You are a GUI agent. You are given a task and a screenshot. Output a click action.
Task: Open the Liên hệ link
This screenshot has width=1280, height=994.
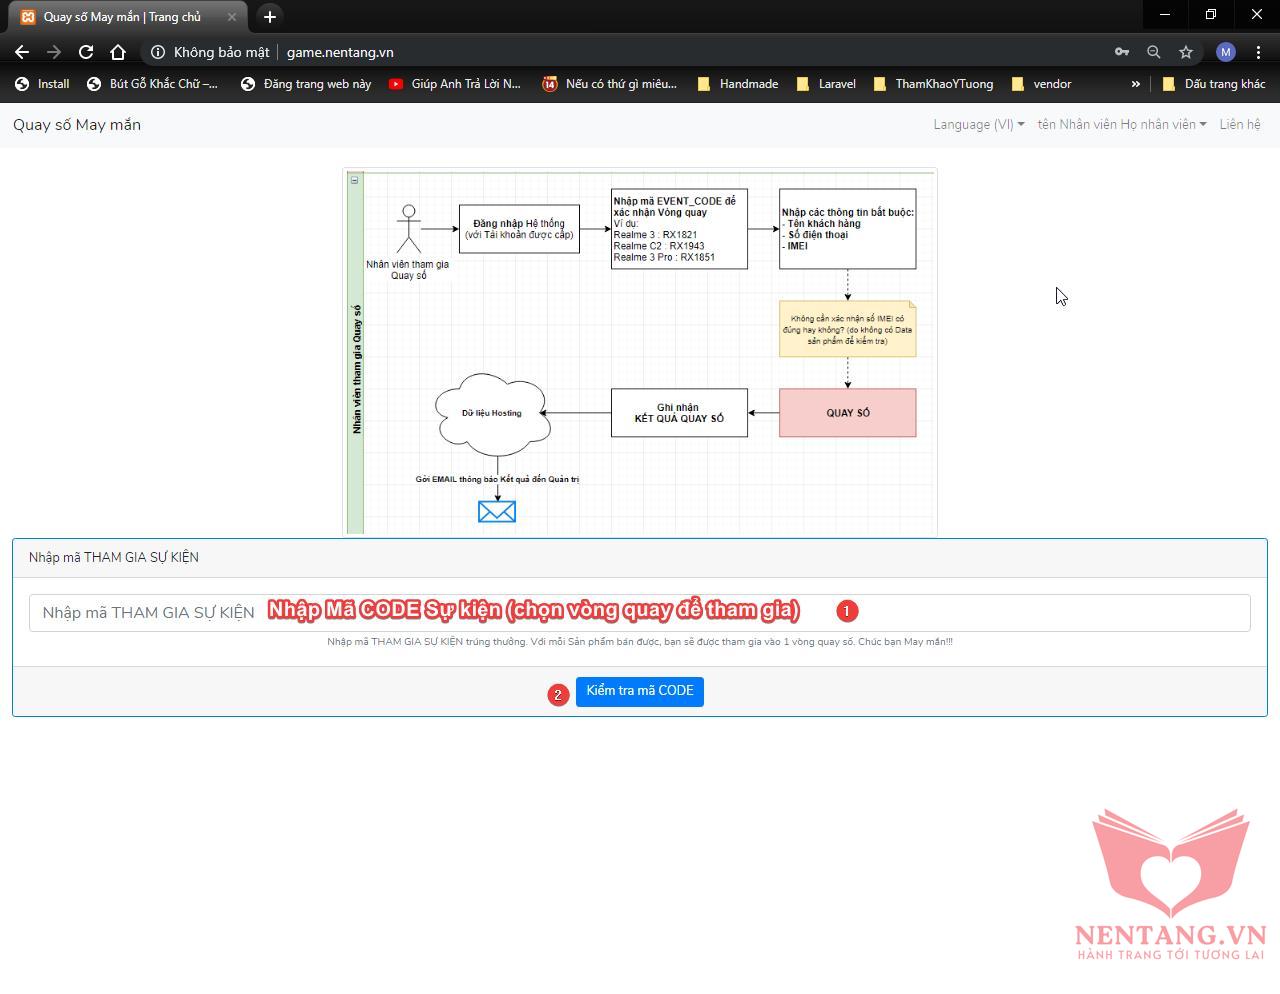pos(1240,124)
